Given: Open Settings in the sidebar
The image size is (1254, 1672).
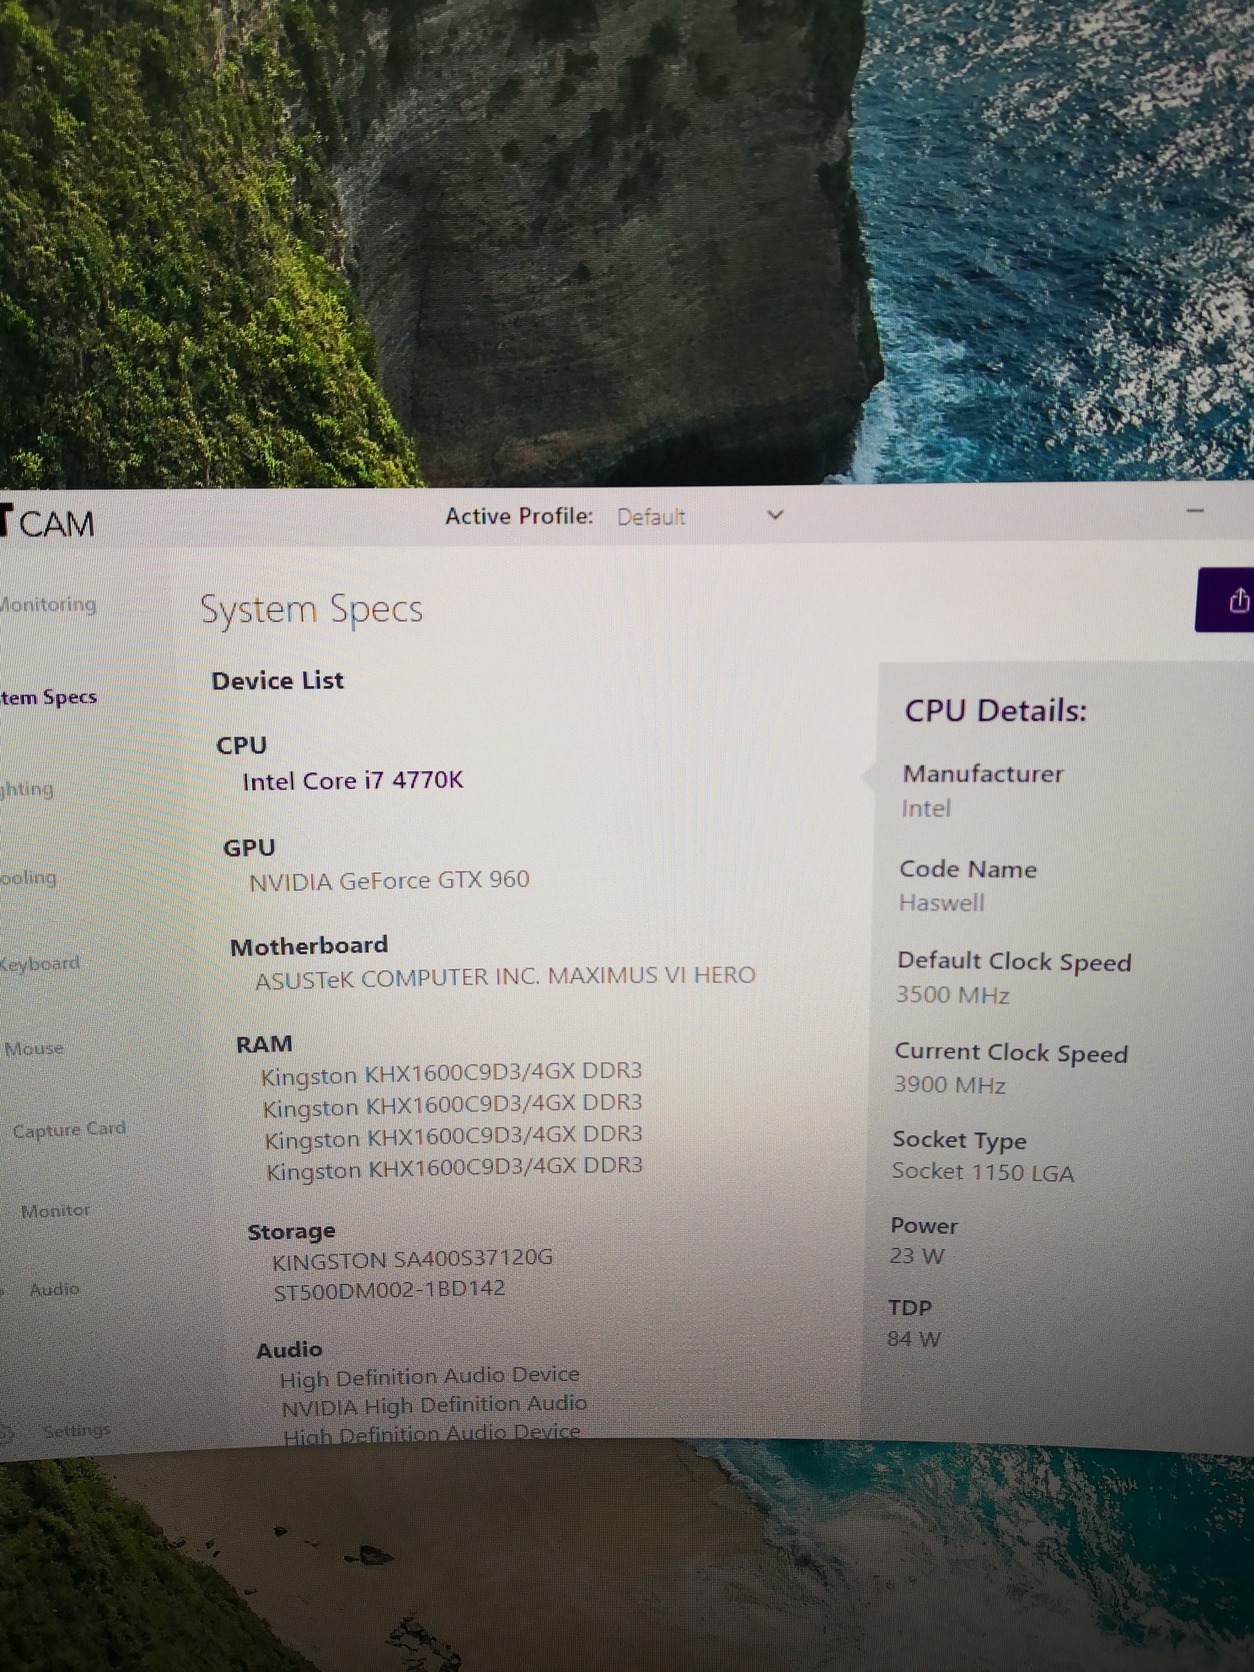Looking at the screenshot, I should click(77, 1431).
